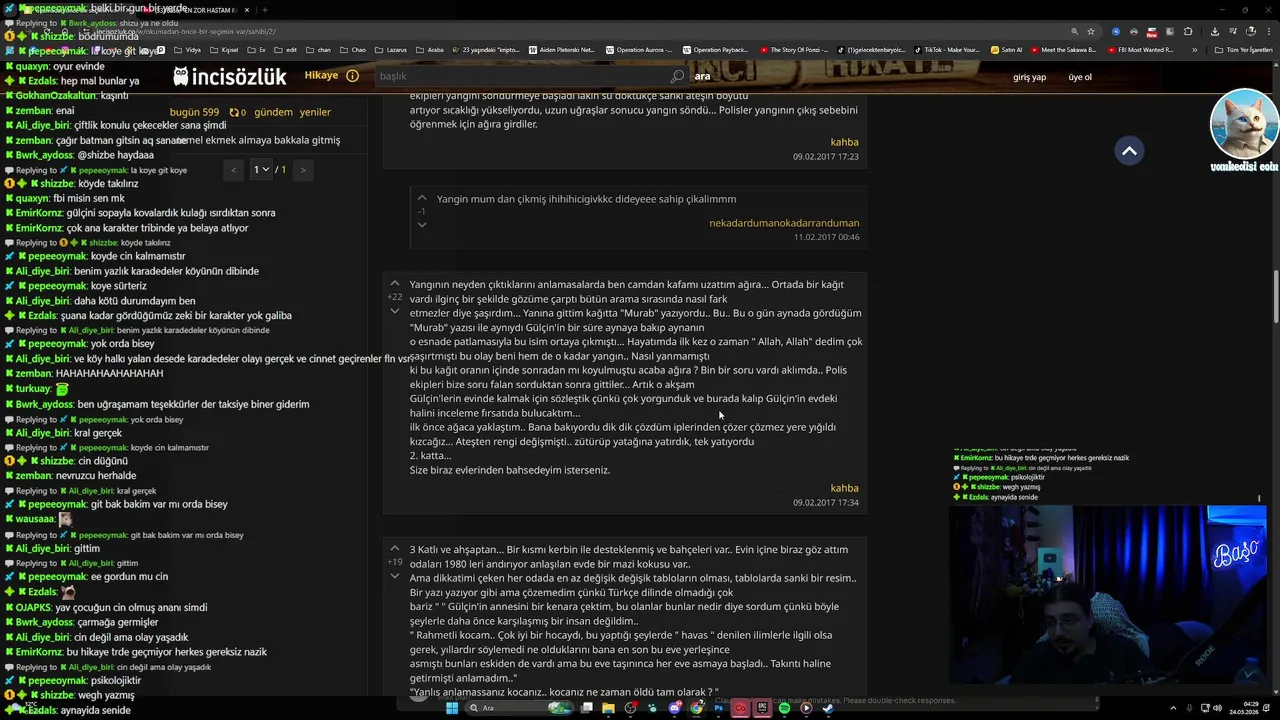The width and height of the screenshot is (1280, 720).
Task: Downvote the entry with +19 score
Action: (x=394, y=576)
